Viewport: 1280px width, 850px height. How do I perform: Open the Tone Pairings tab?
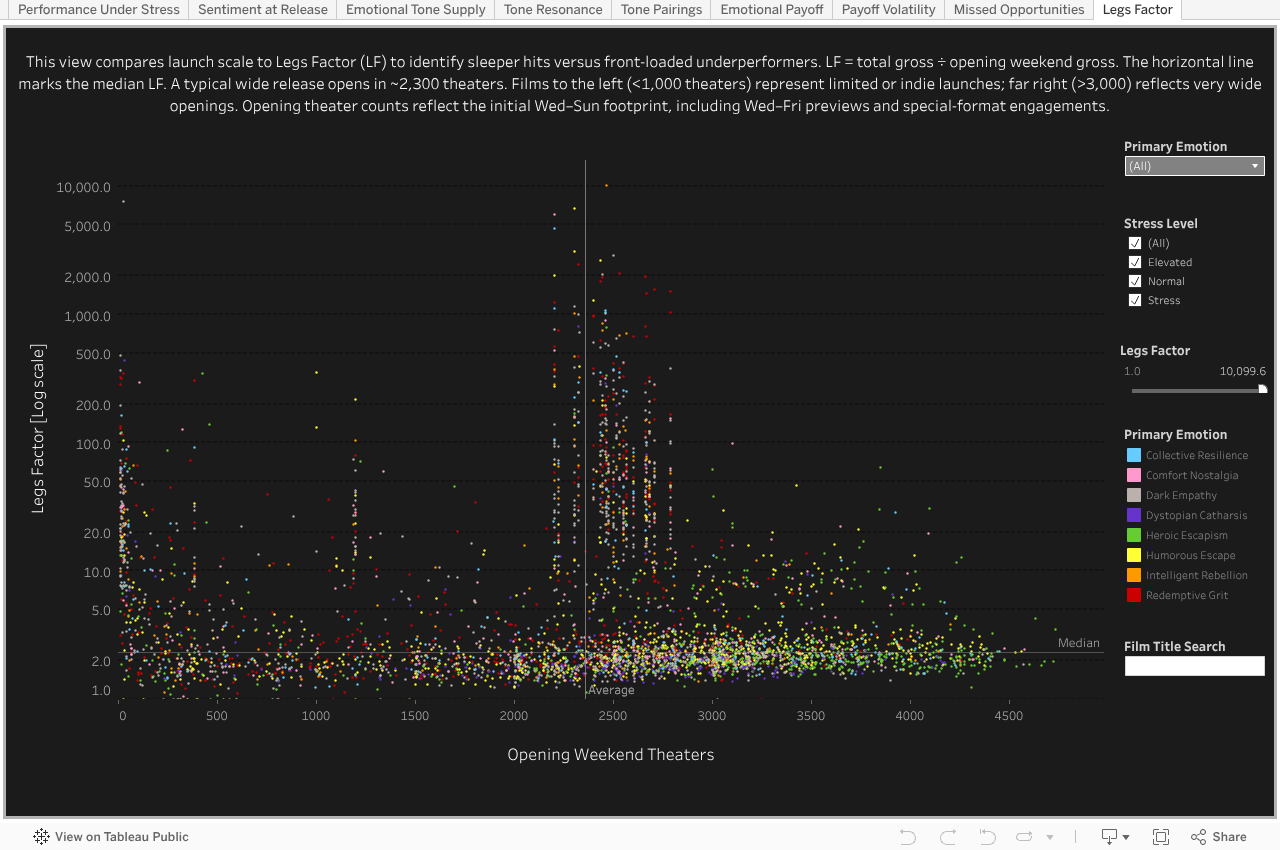(x=661, y=10)
